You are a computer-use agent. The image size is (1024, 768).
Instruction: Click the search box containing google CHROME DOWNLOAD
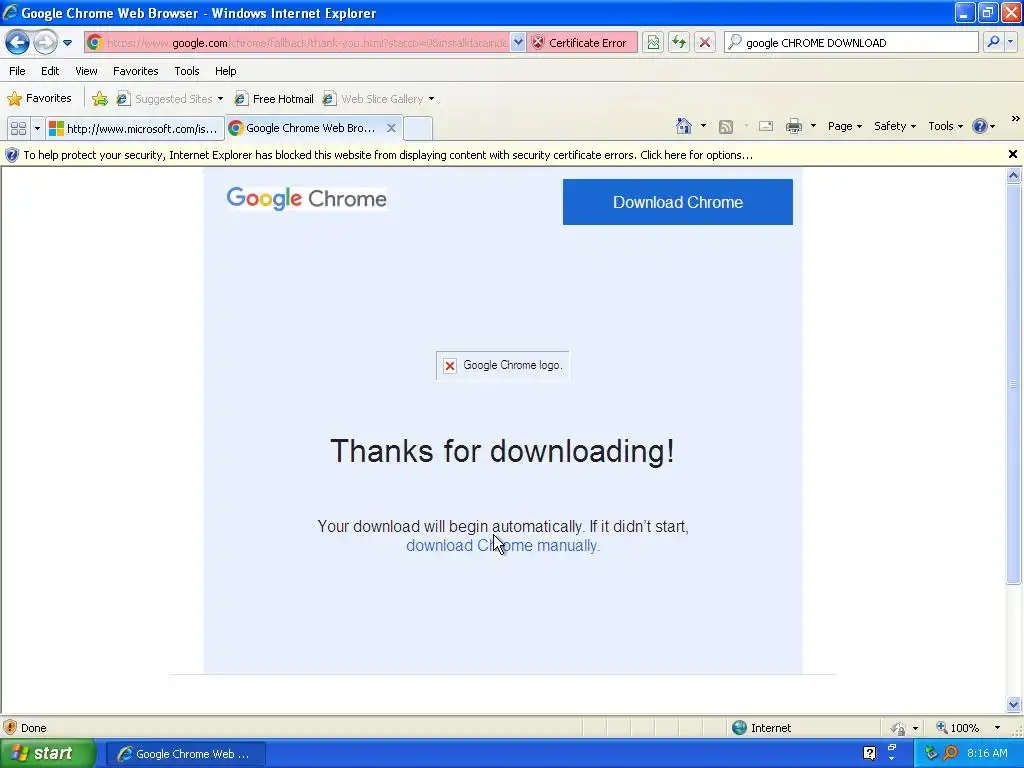(x=852, y=43)
